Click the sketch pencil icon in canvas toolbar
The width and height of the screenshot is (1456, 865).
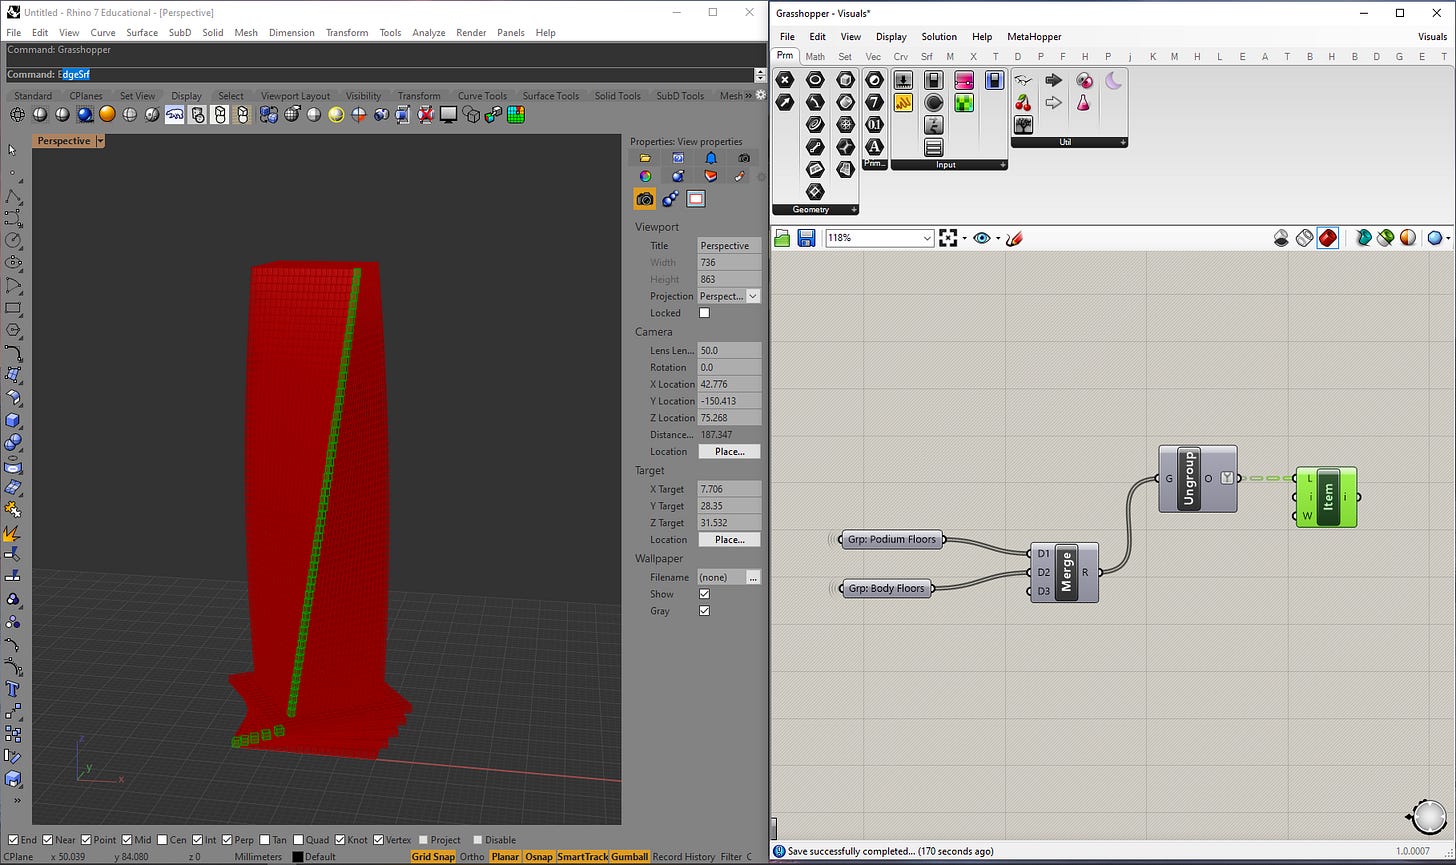[1014, 238]
